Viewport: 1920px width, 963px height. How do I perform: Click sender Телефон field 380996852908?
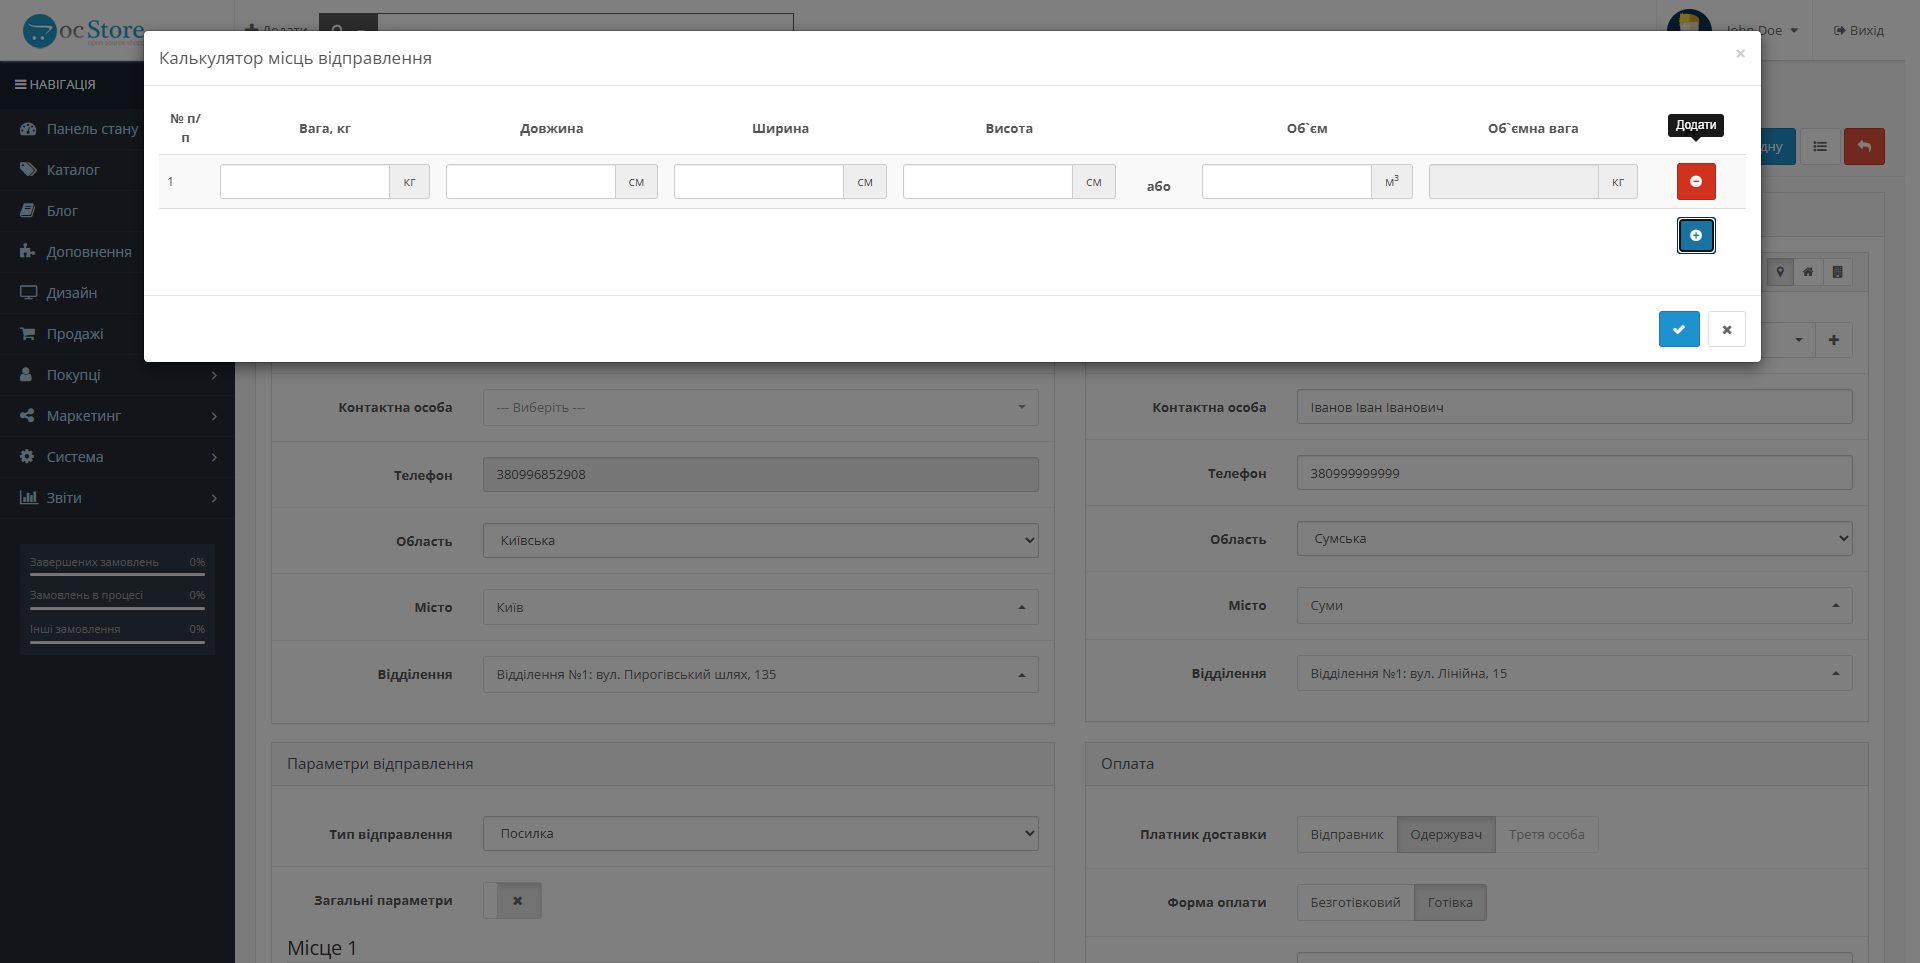pos(760,474)
